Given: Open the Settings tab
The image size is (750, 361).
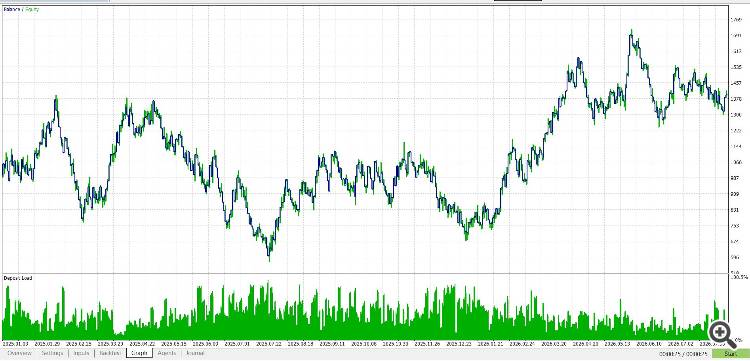Looking at the screenshot, I should 52,353.
